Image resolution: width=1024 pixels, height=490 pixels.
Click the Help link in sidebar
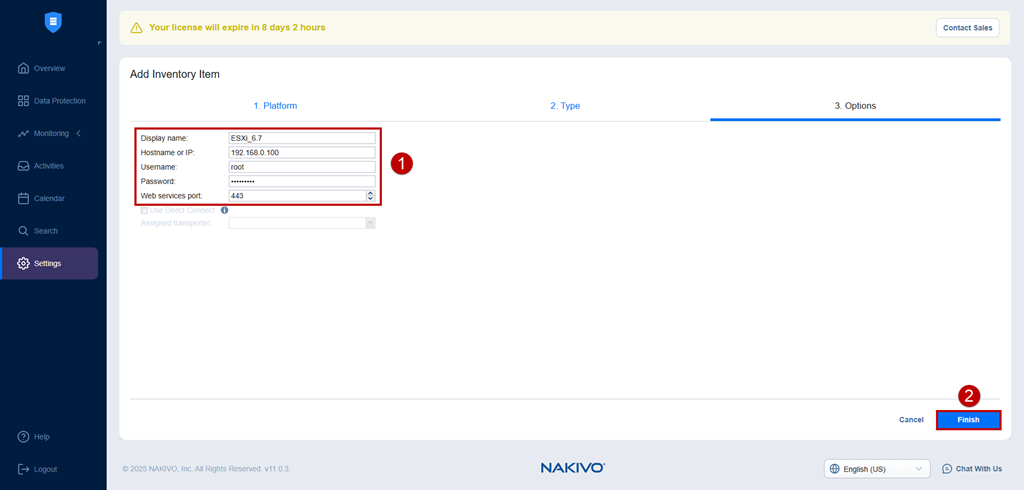click(42, 436)
